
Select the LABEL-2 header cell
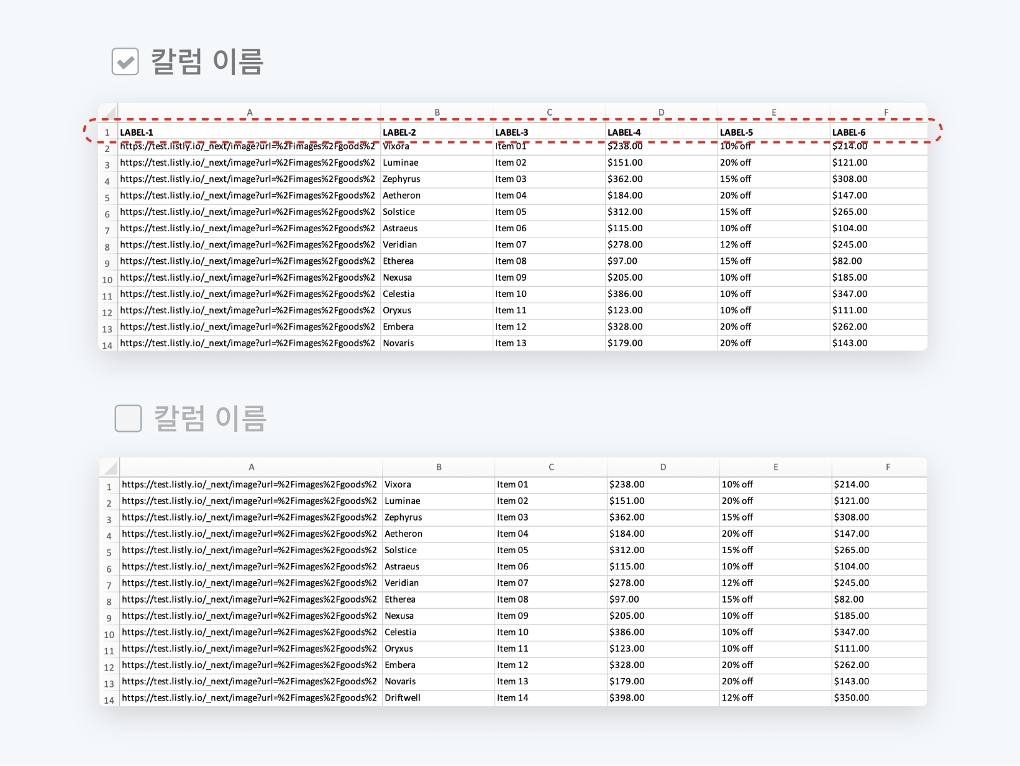tap(436, 132)
